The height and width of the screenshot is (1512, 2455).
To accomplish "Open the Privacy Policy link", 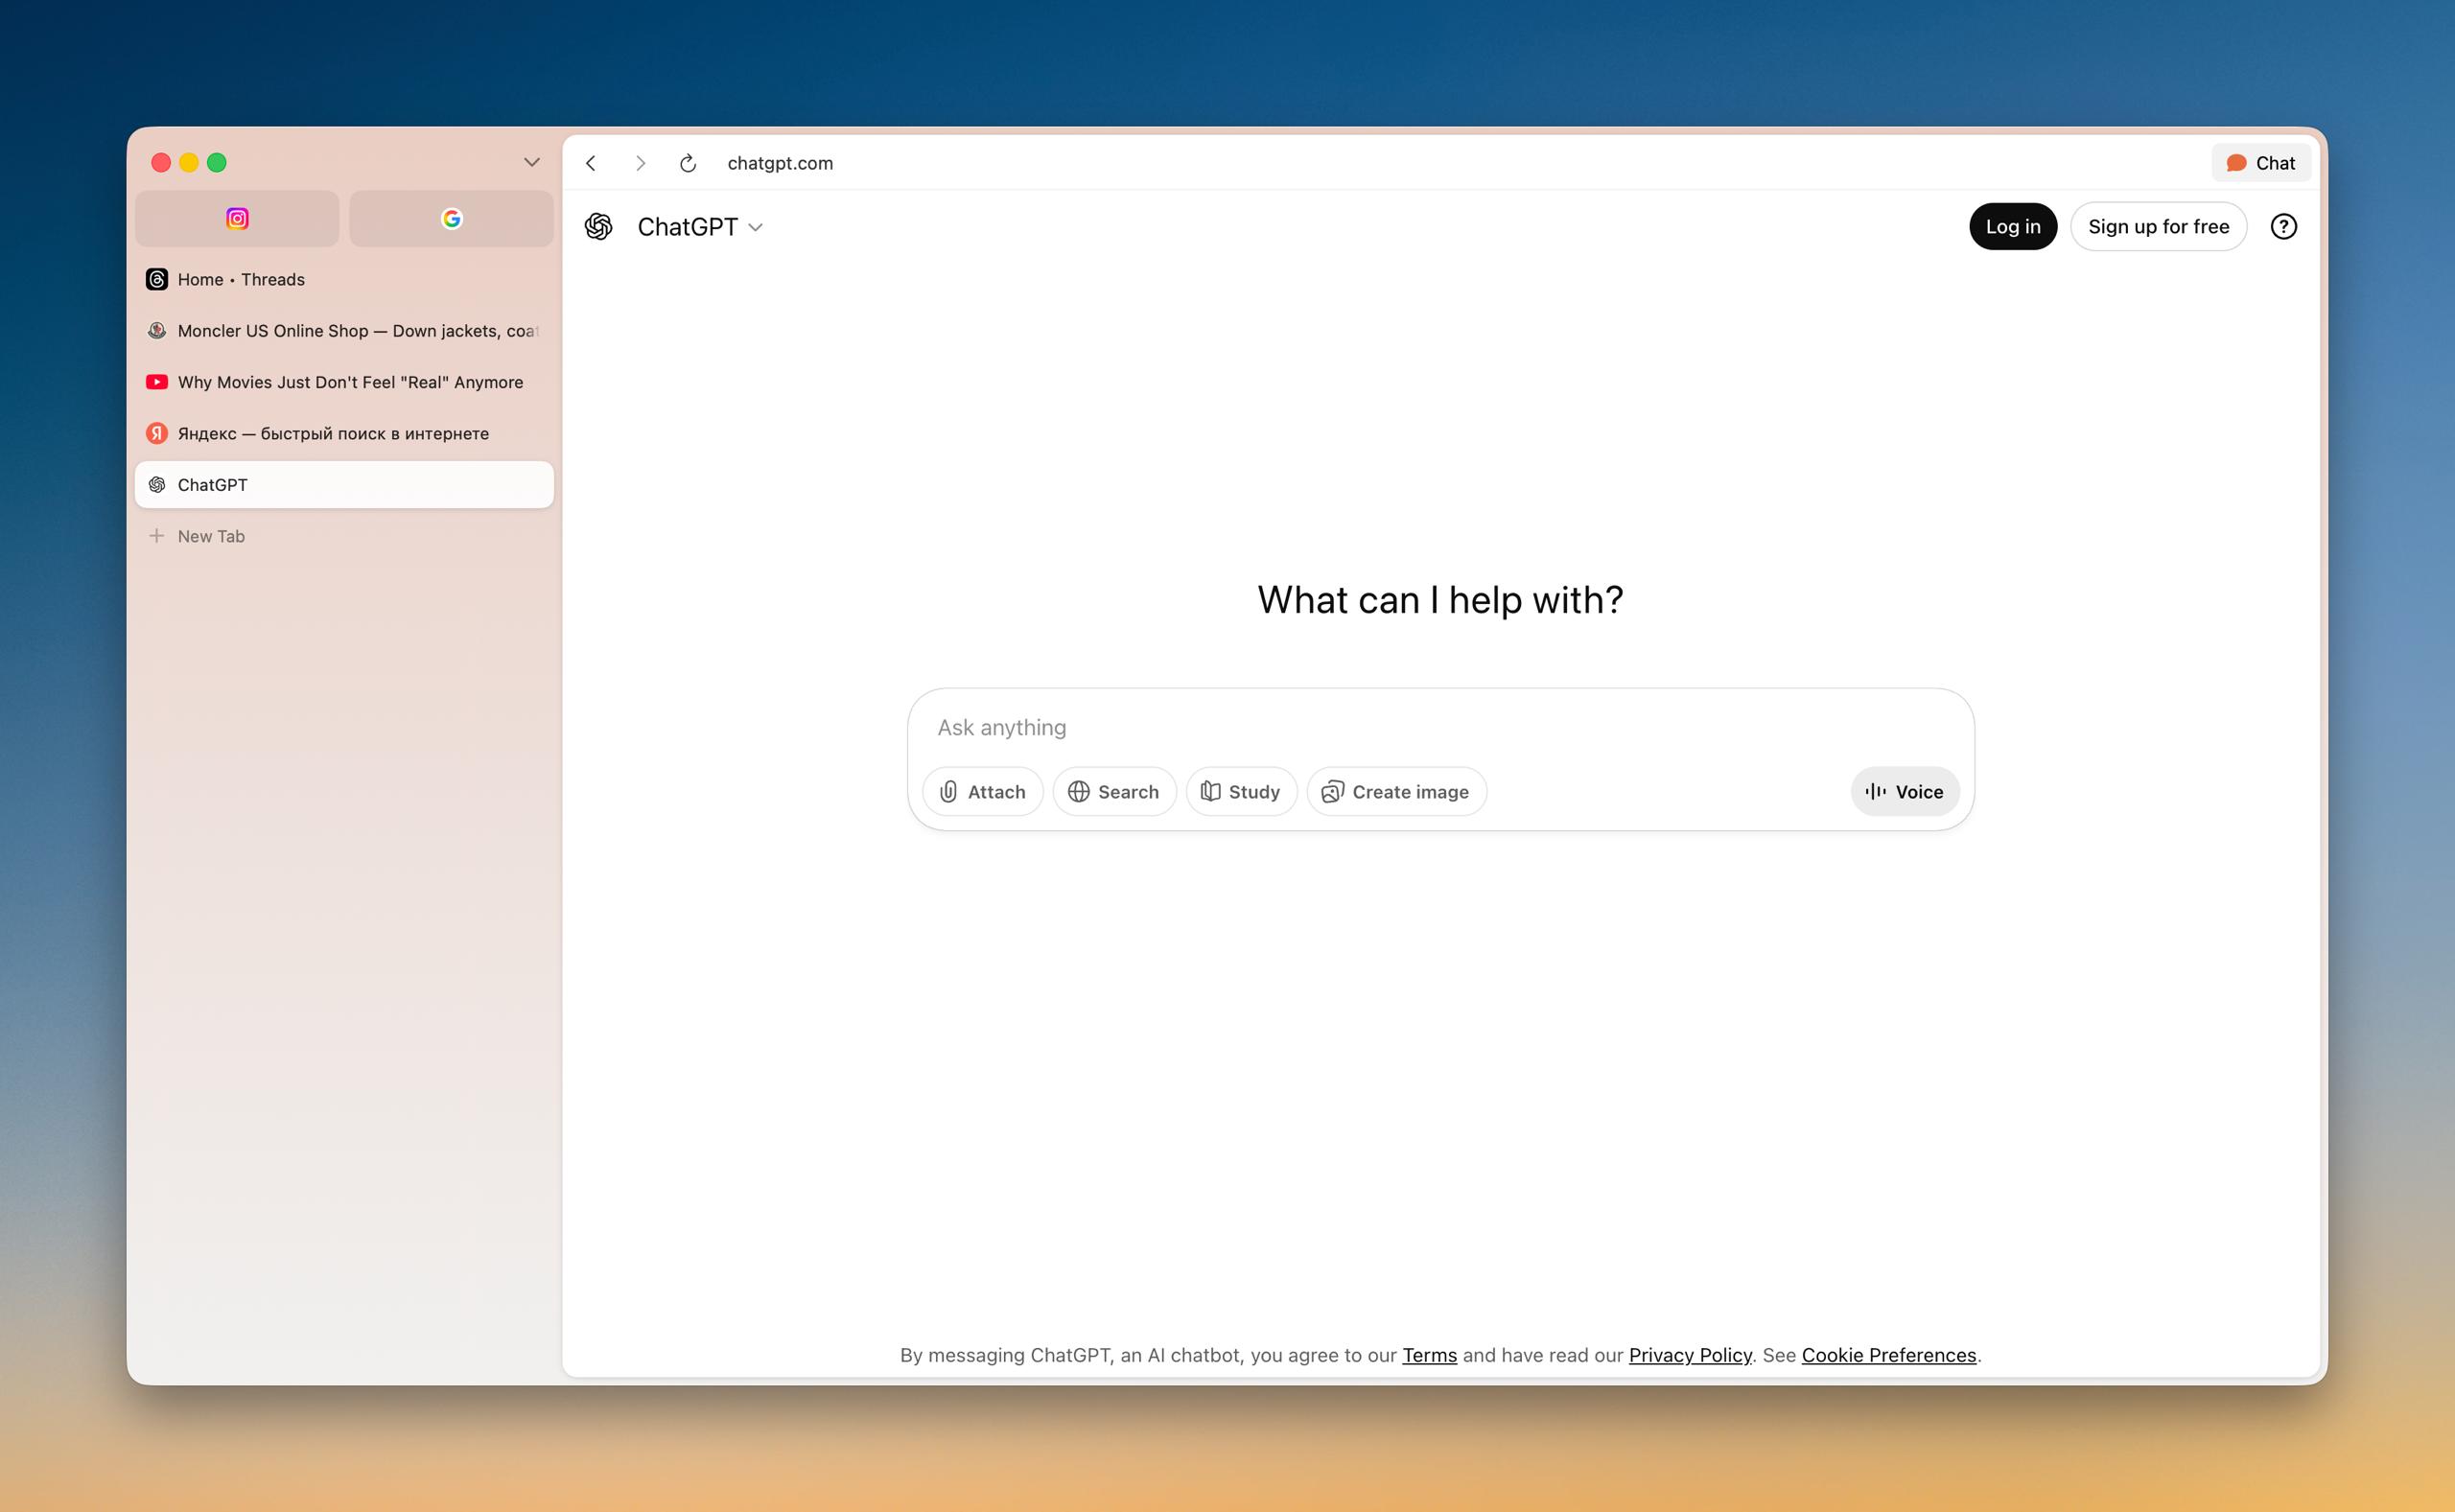I will pos(1690,1355).
